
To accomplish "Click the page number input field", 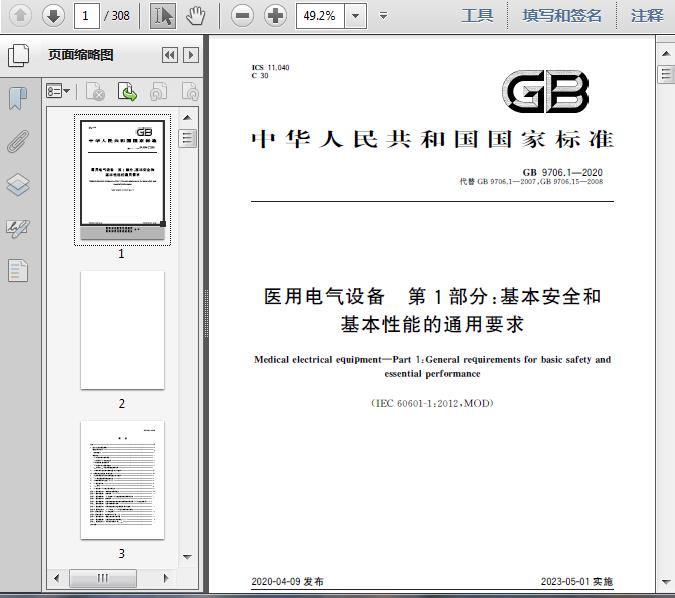I will pos(87,16).
